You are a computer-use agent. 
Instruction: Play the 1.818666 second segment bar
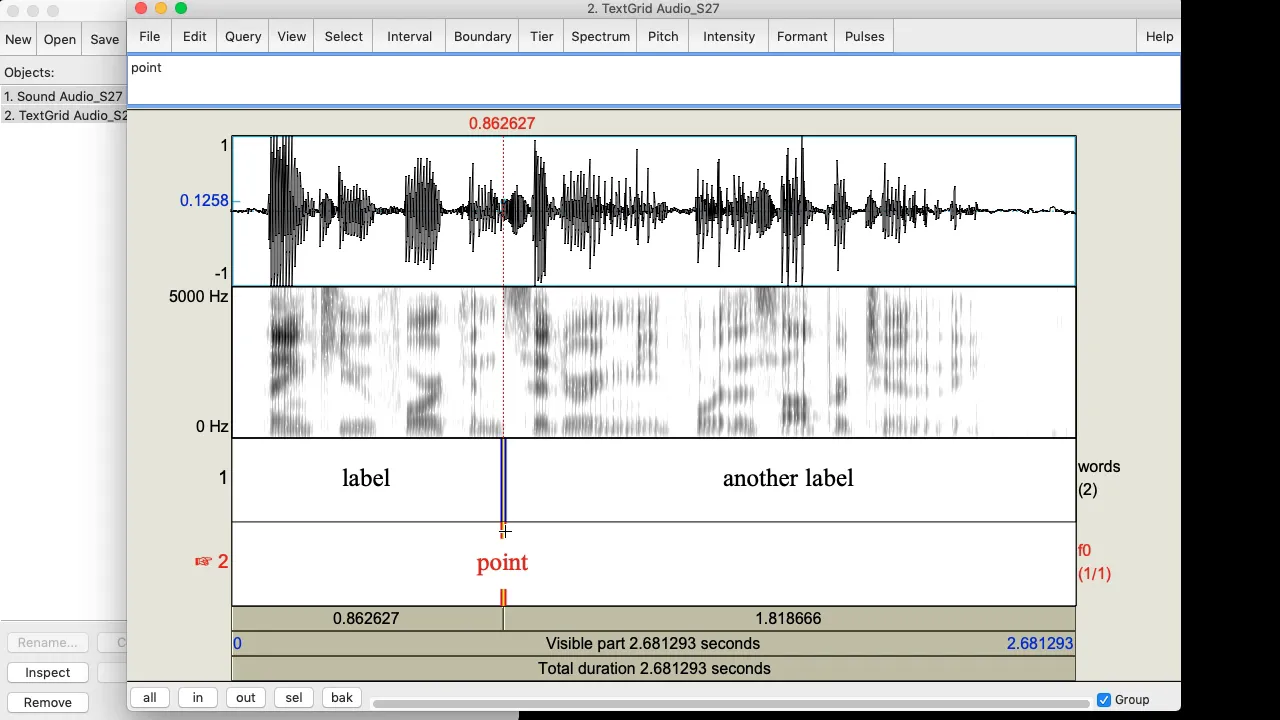(x=789, y=618)
